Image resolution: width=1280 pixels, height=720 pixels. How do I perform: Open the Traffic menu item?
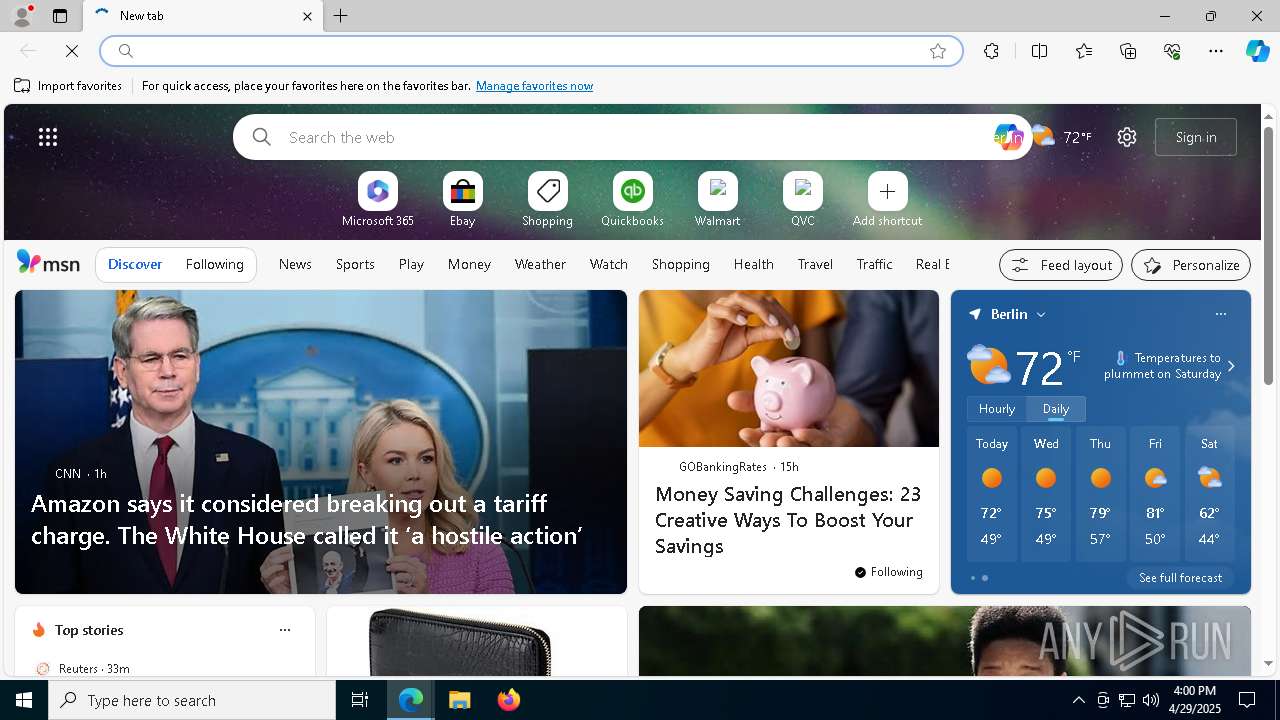click(874, 264)
